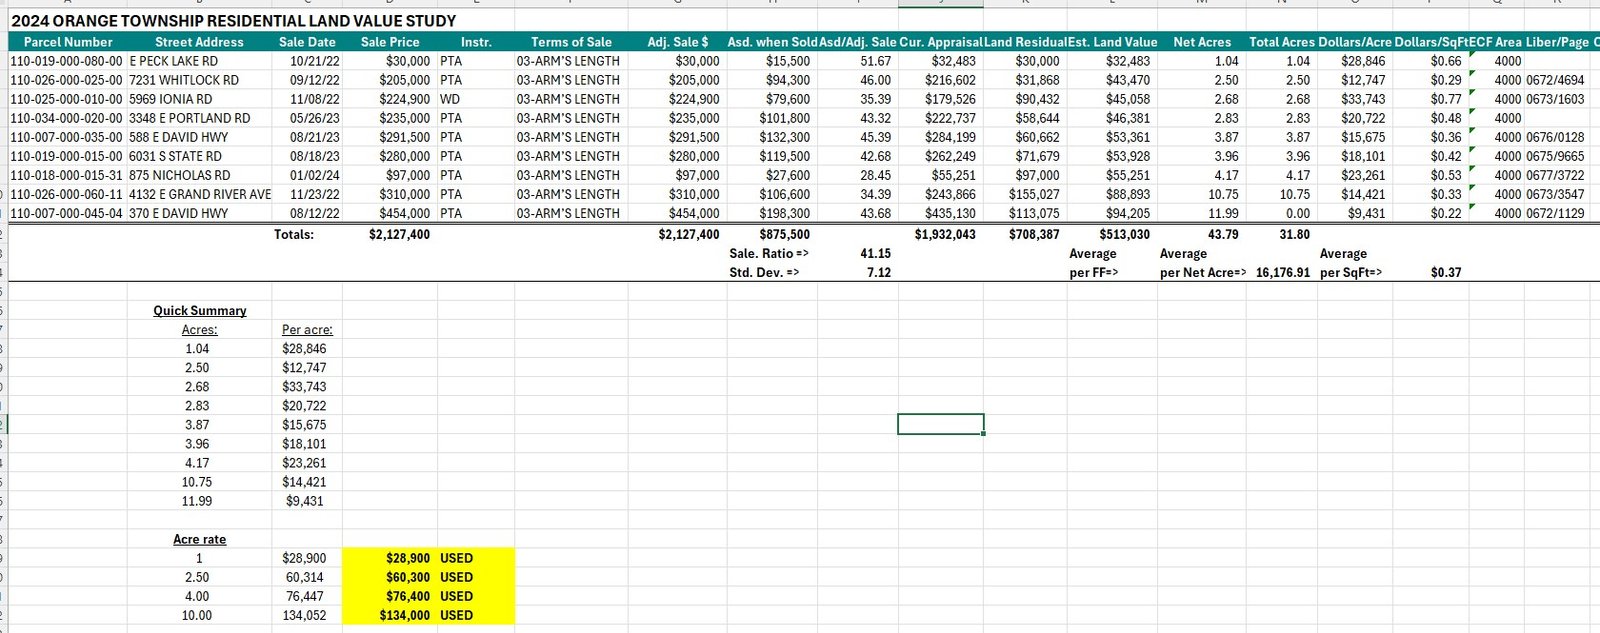The height and width of the screenshot is (633, 1600).
Task: Click the 01/02/24 sale date cell
Action: [314, 175]
